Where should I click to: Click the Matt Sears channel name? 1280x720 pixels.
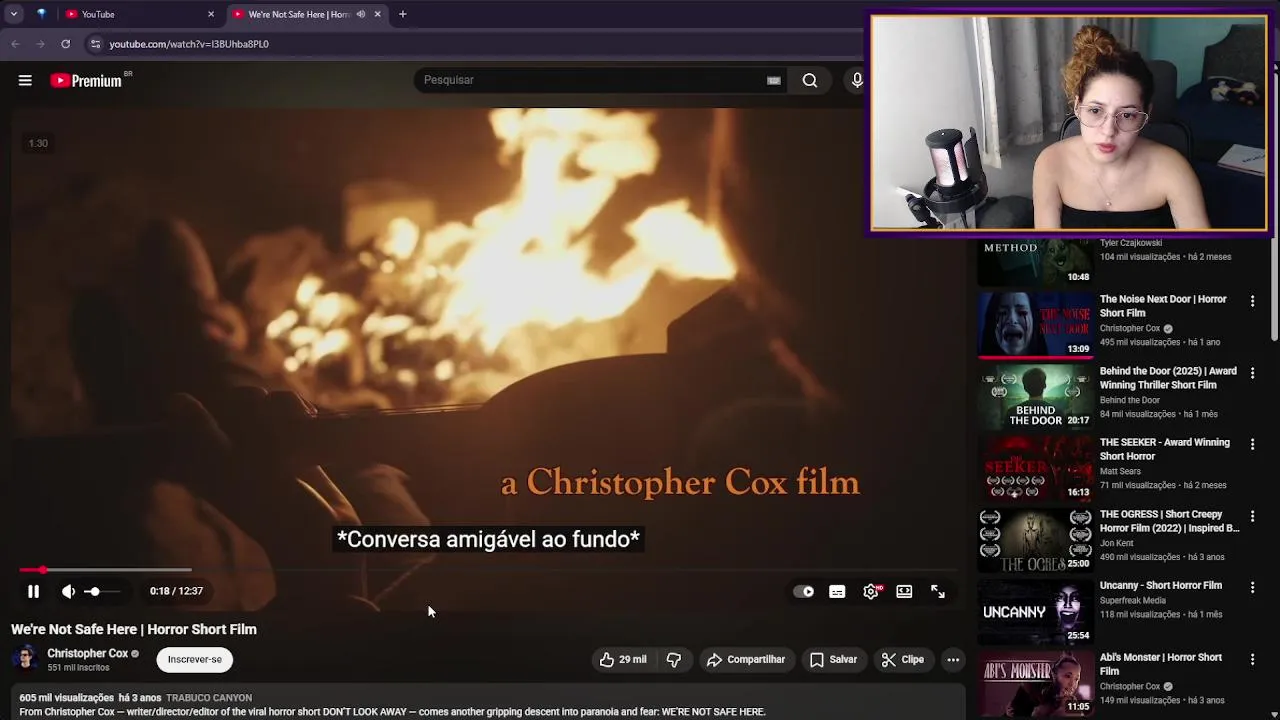tap(1120, 471)
